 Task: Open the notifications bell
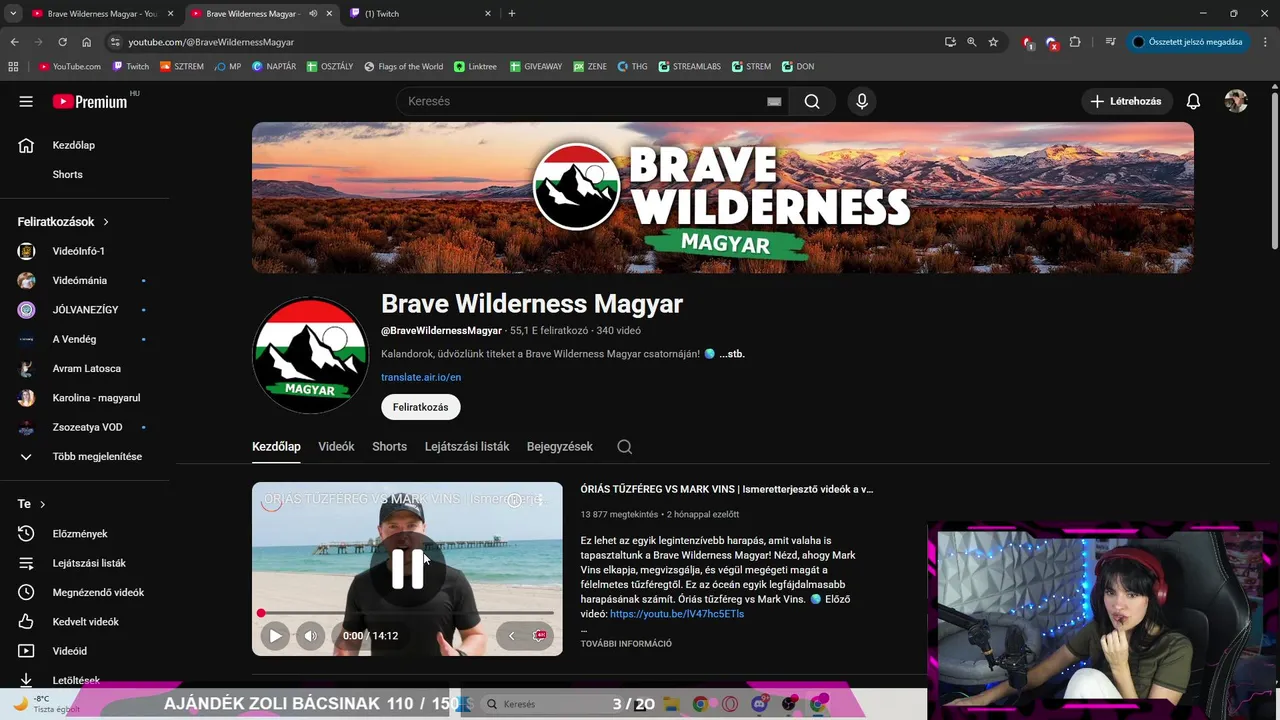[1193, 101]
